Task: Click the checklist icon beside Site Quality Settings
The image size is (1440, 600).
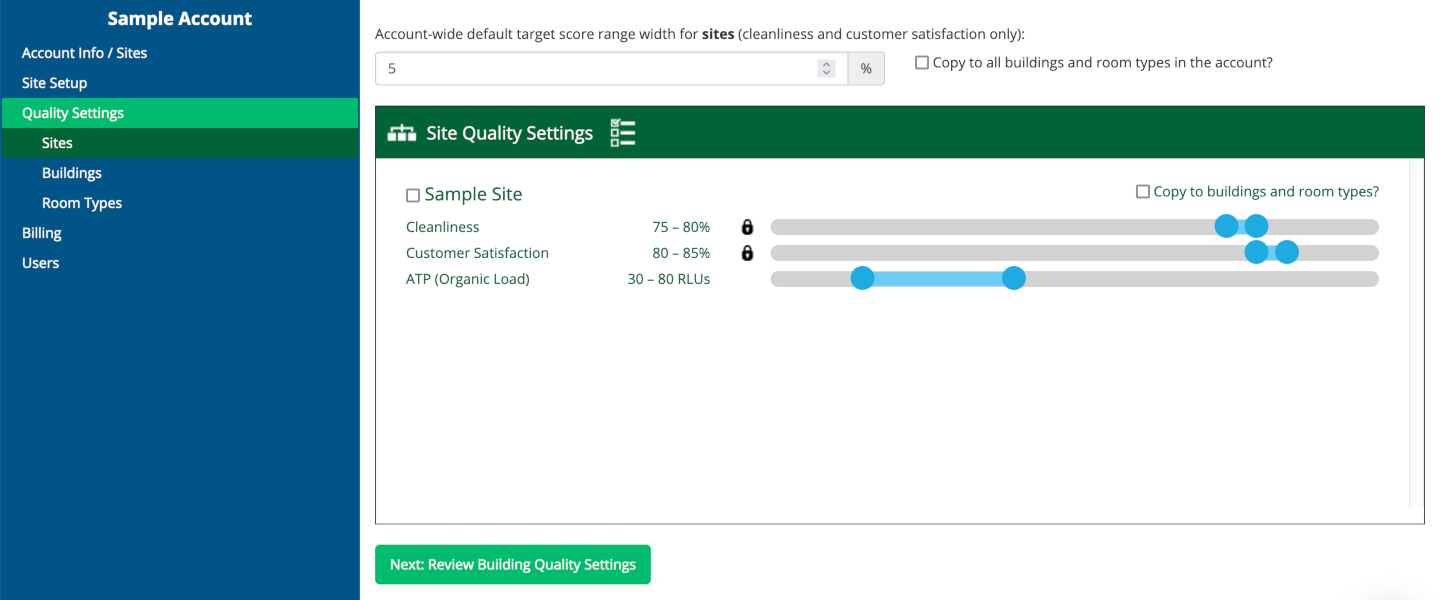Action: [623, 133]
